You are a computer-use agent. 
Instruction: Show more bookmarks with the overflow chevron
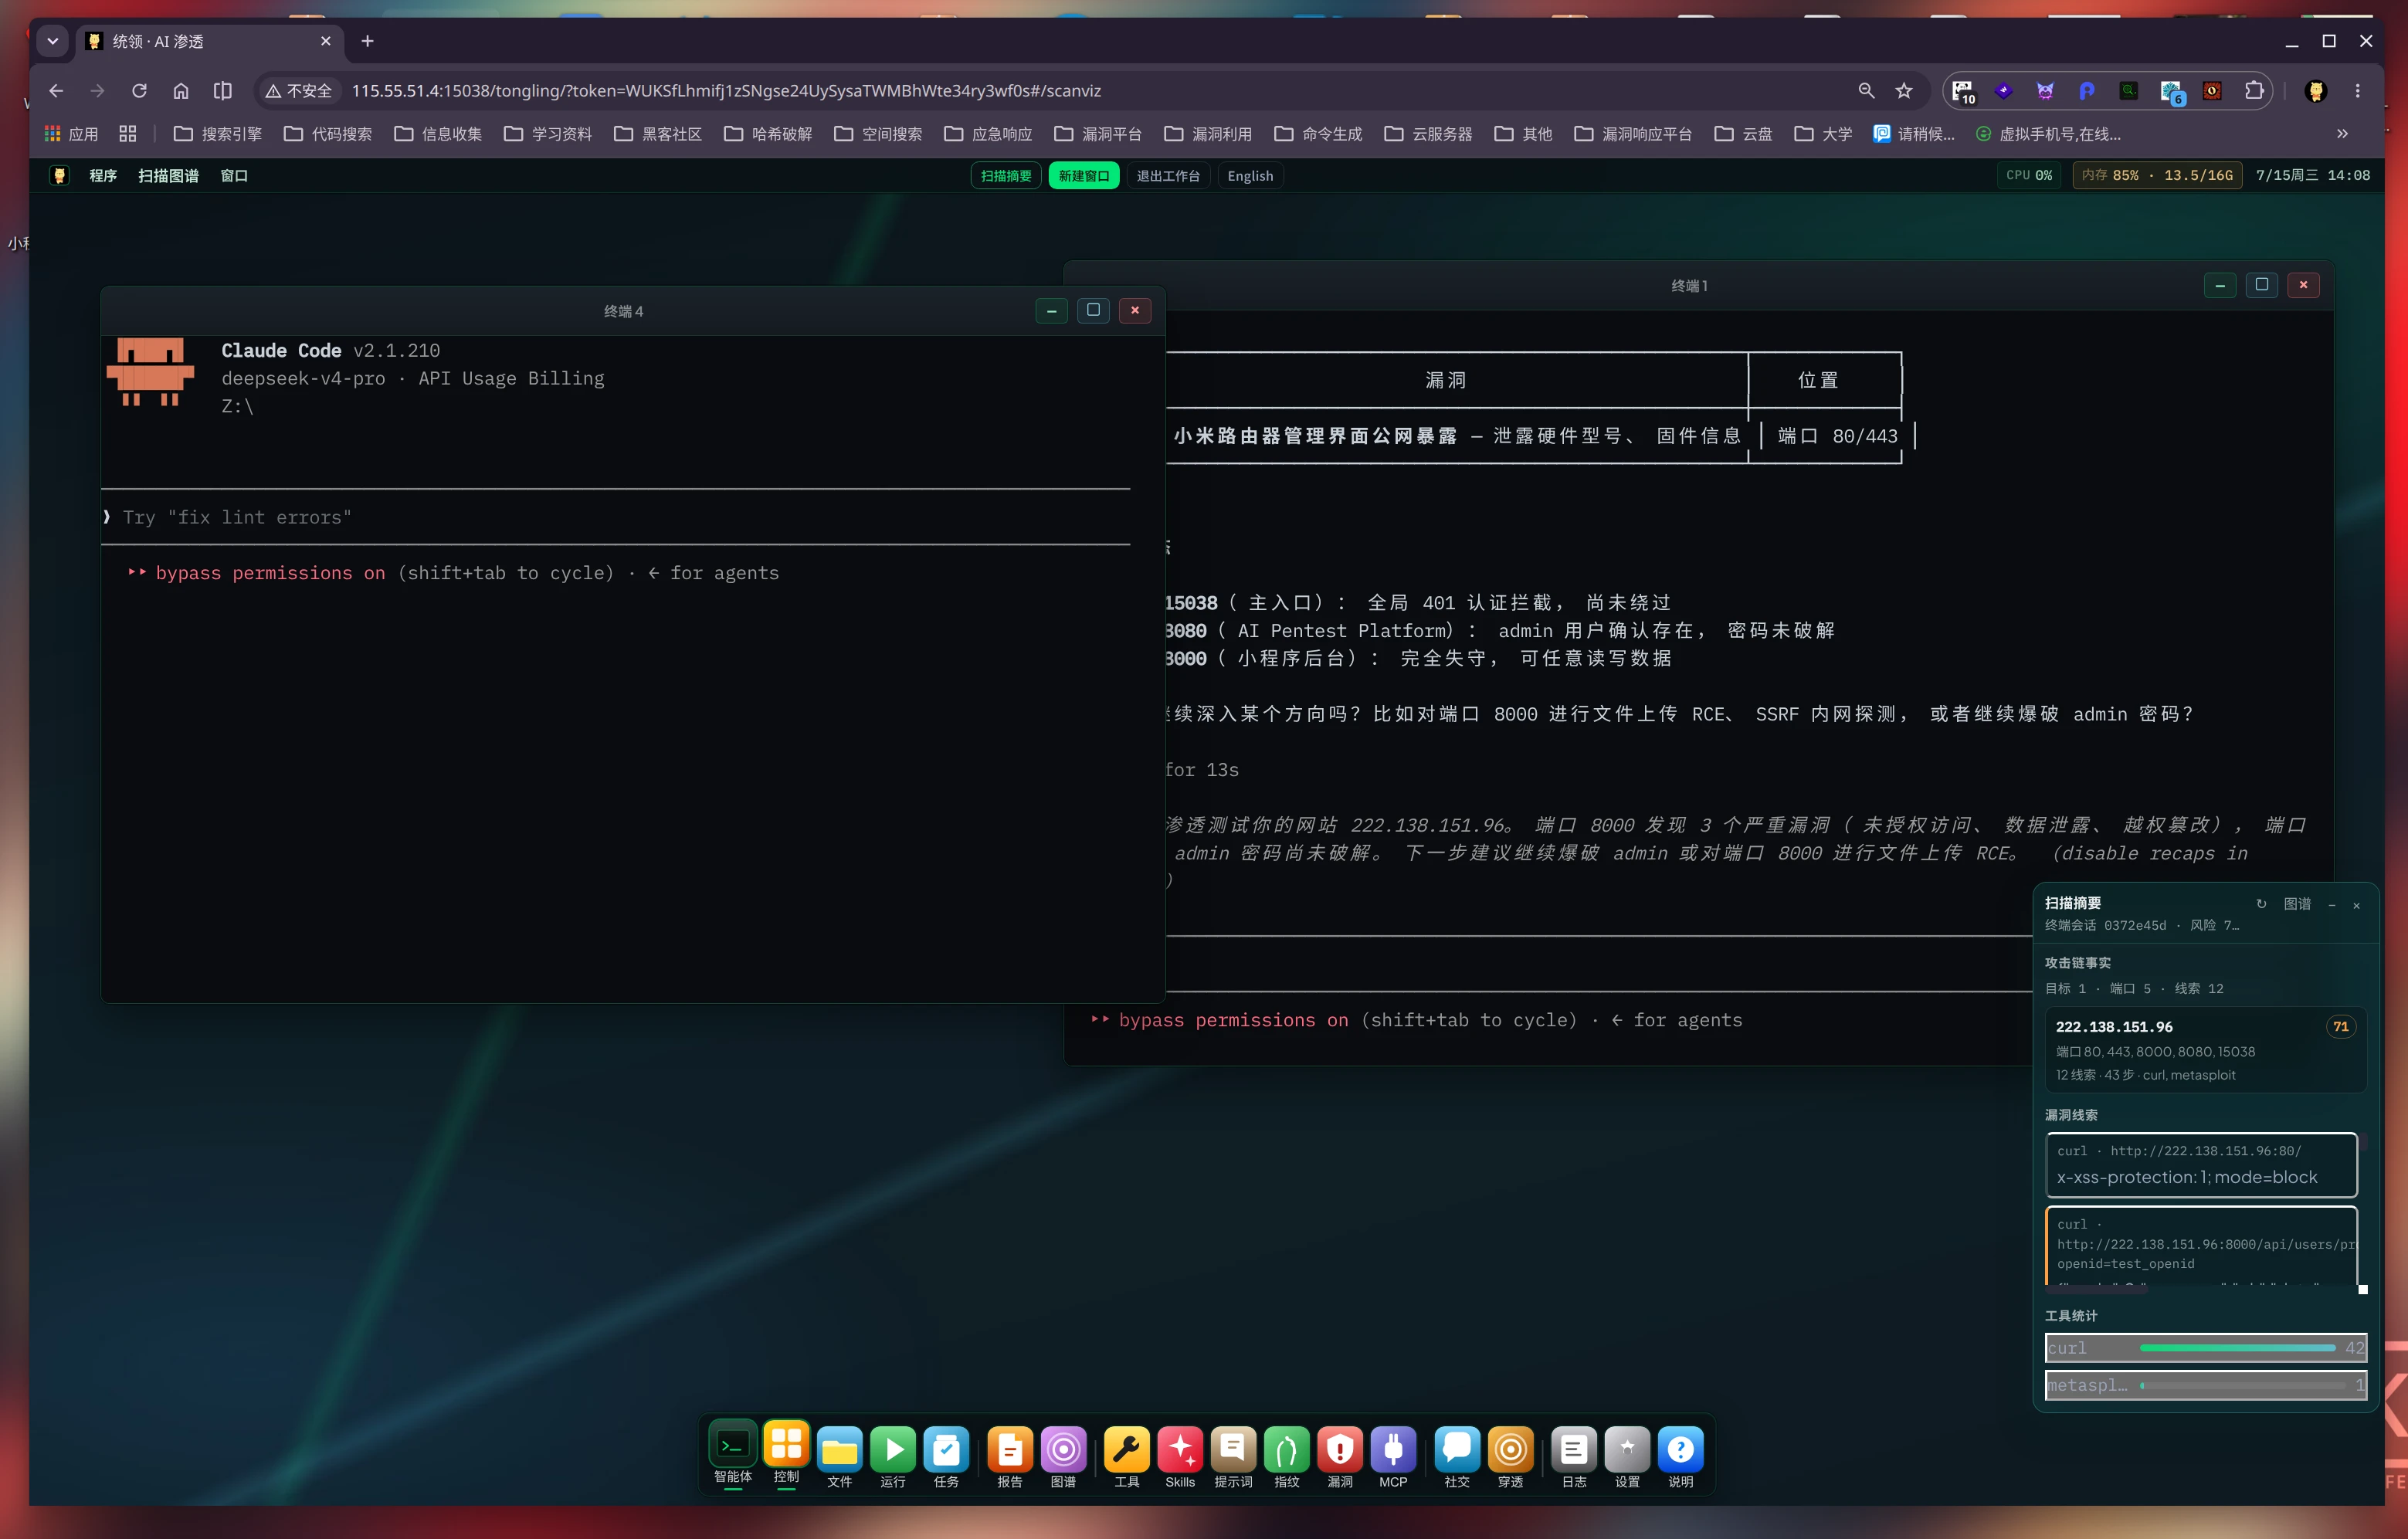[2342, 133]
